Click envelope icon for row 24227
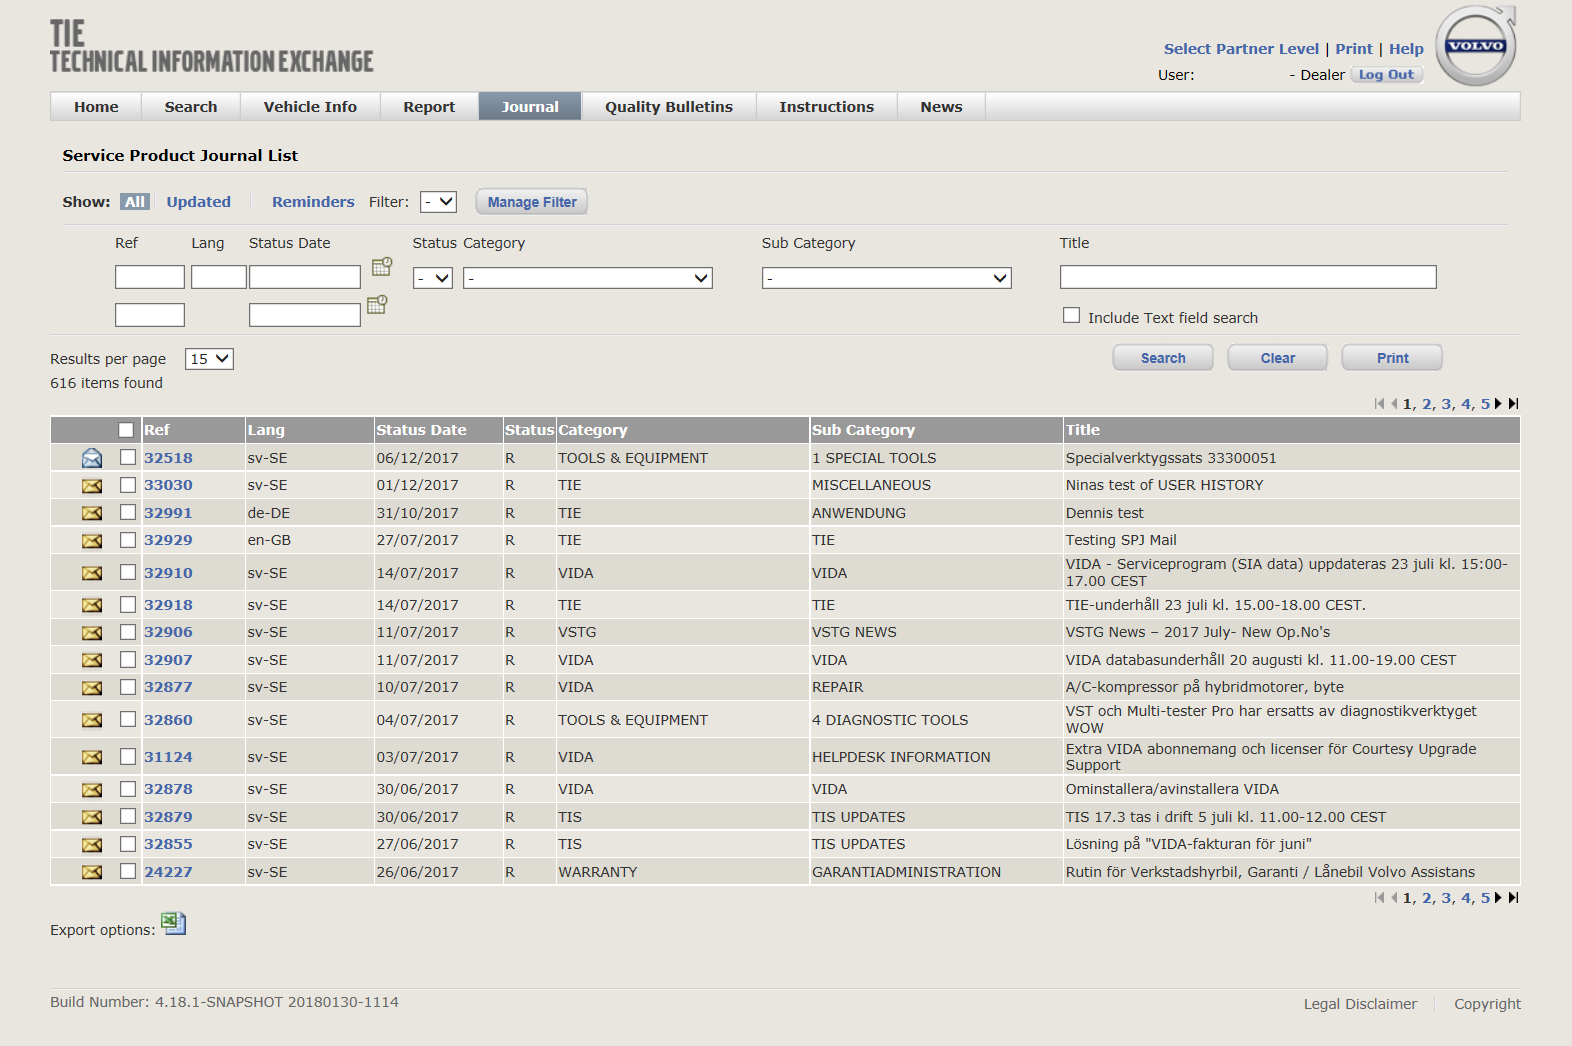The image size is (1572, 1046). click(x=92, y=873)
